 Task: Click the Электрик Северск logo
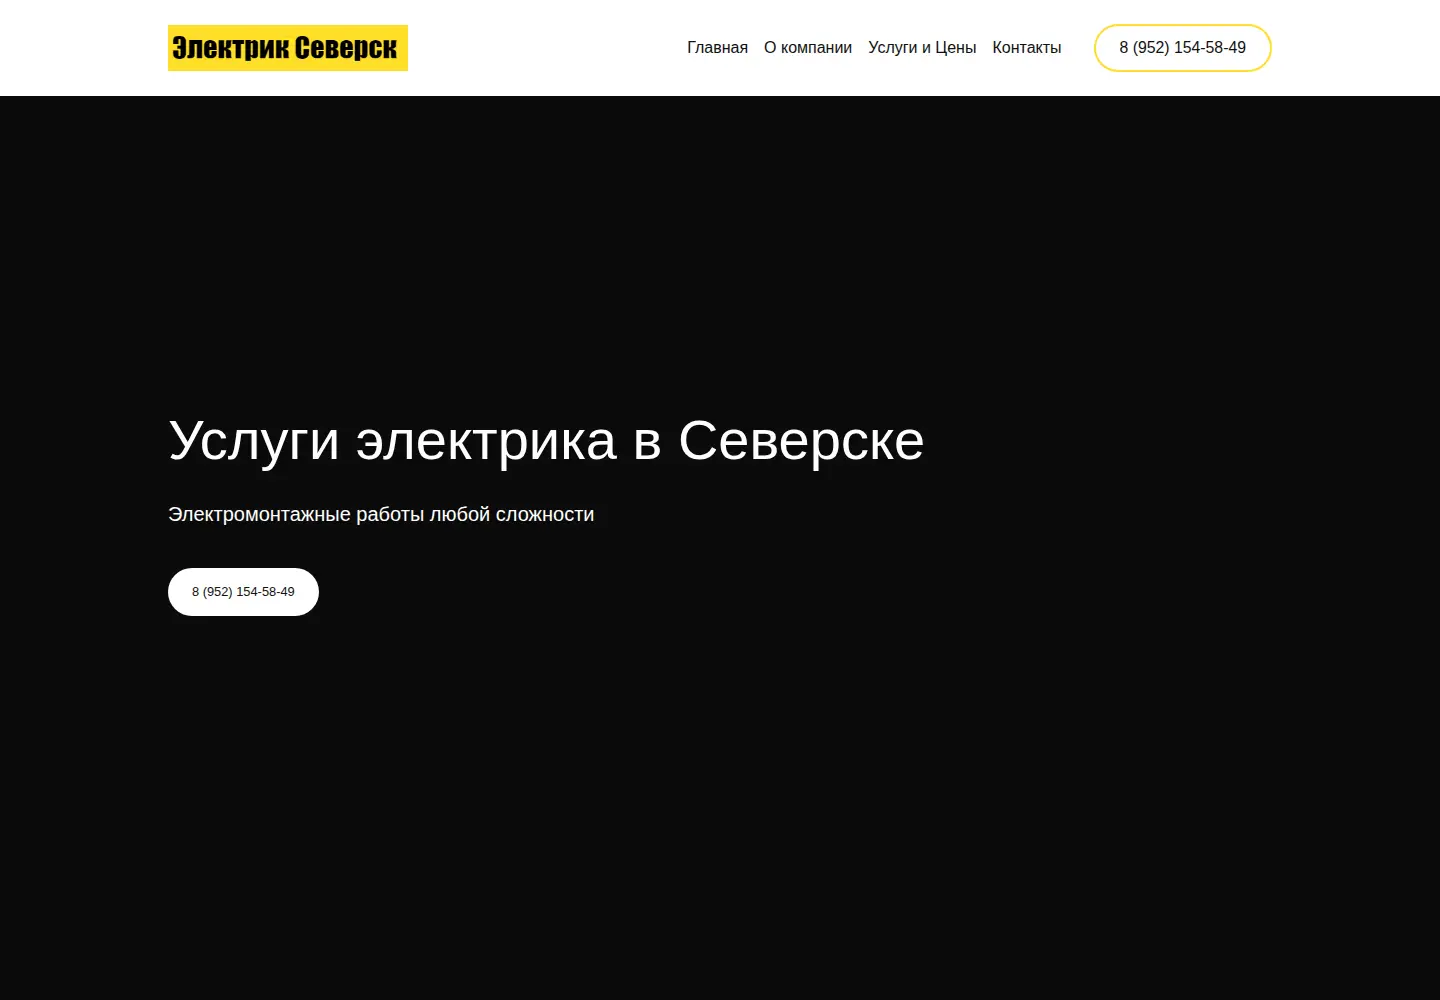coord(288,48)
